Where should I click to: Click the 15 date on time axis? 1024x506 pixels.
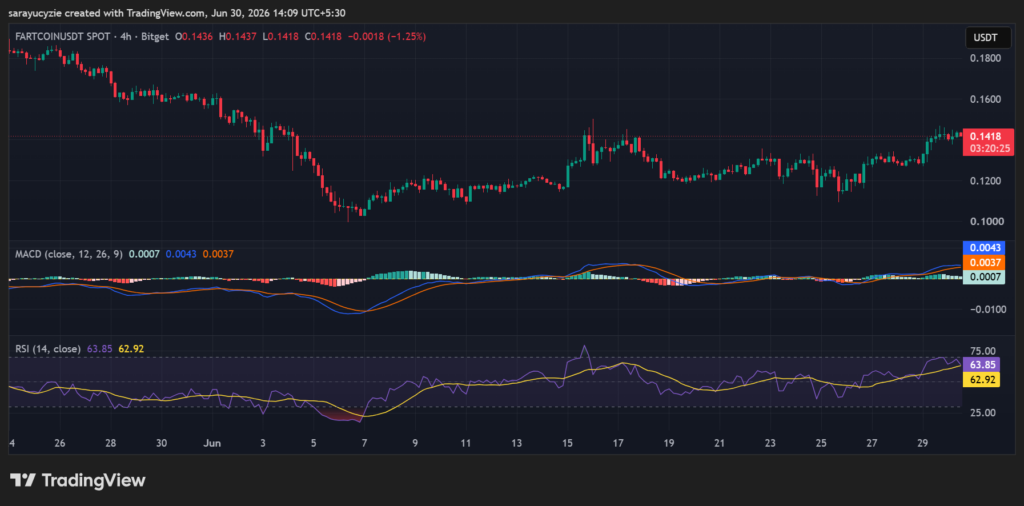567,443
